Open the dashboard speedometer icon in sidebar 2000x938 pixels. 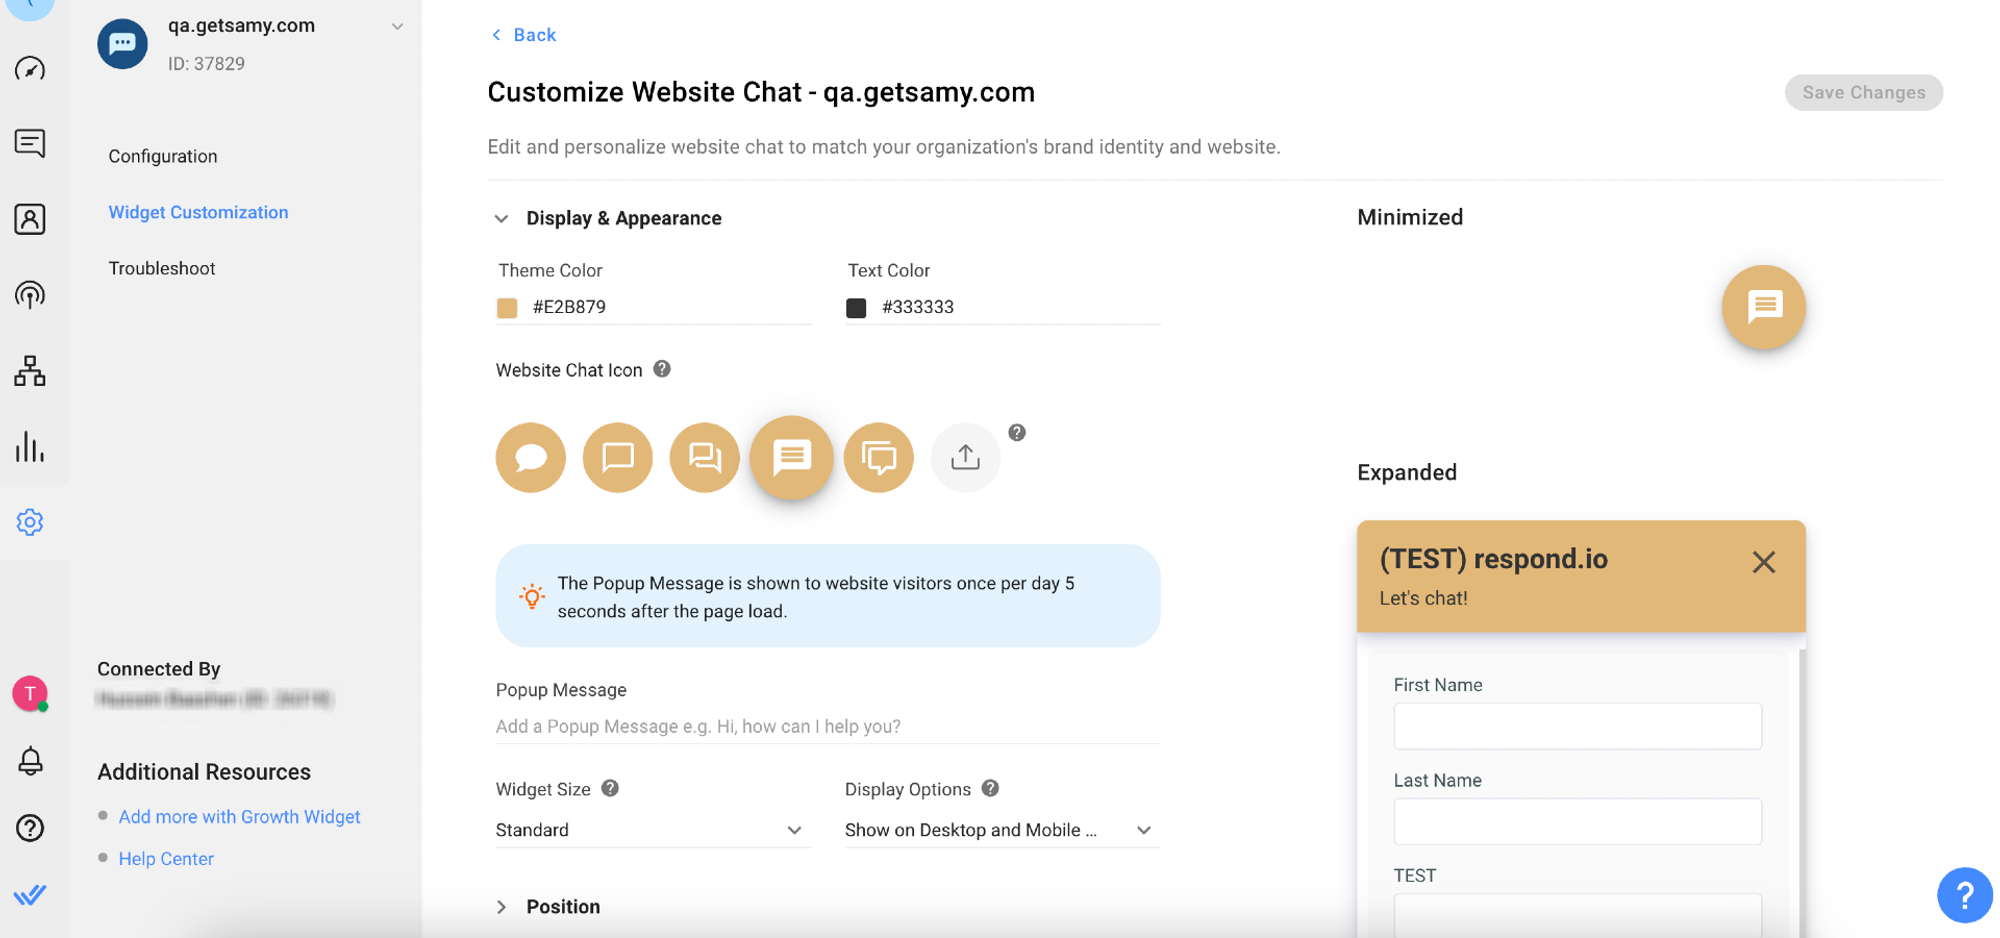tap(30, 69)
